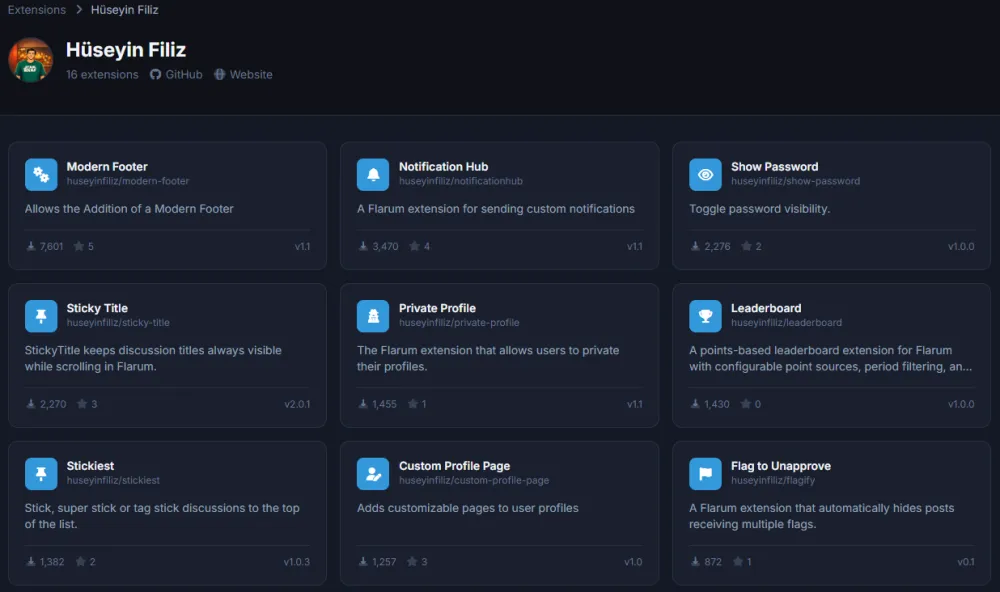The image size is (1000, 592).
Task: Open the Private Profile extension title
Action: point(437,308)
